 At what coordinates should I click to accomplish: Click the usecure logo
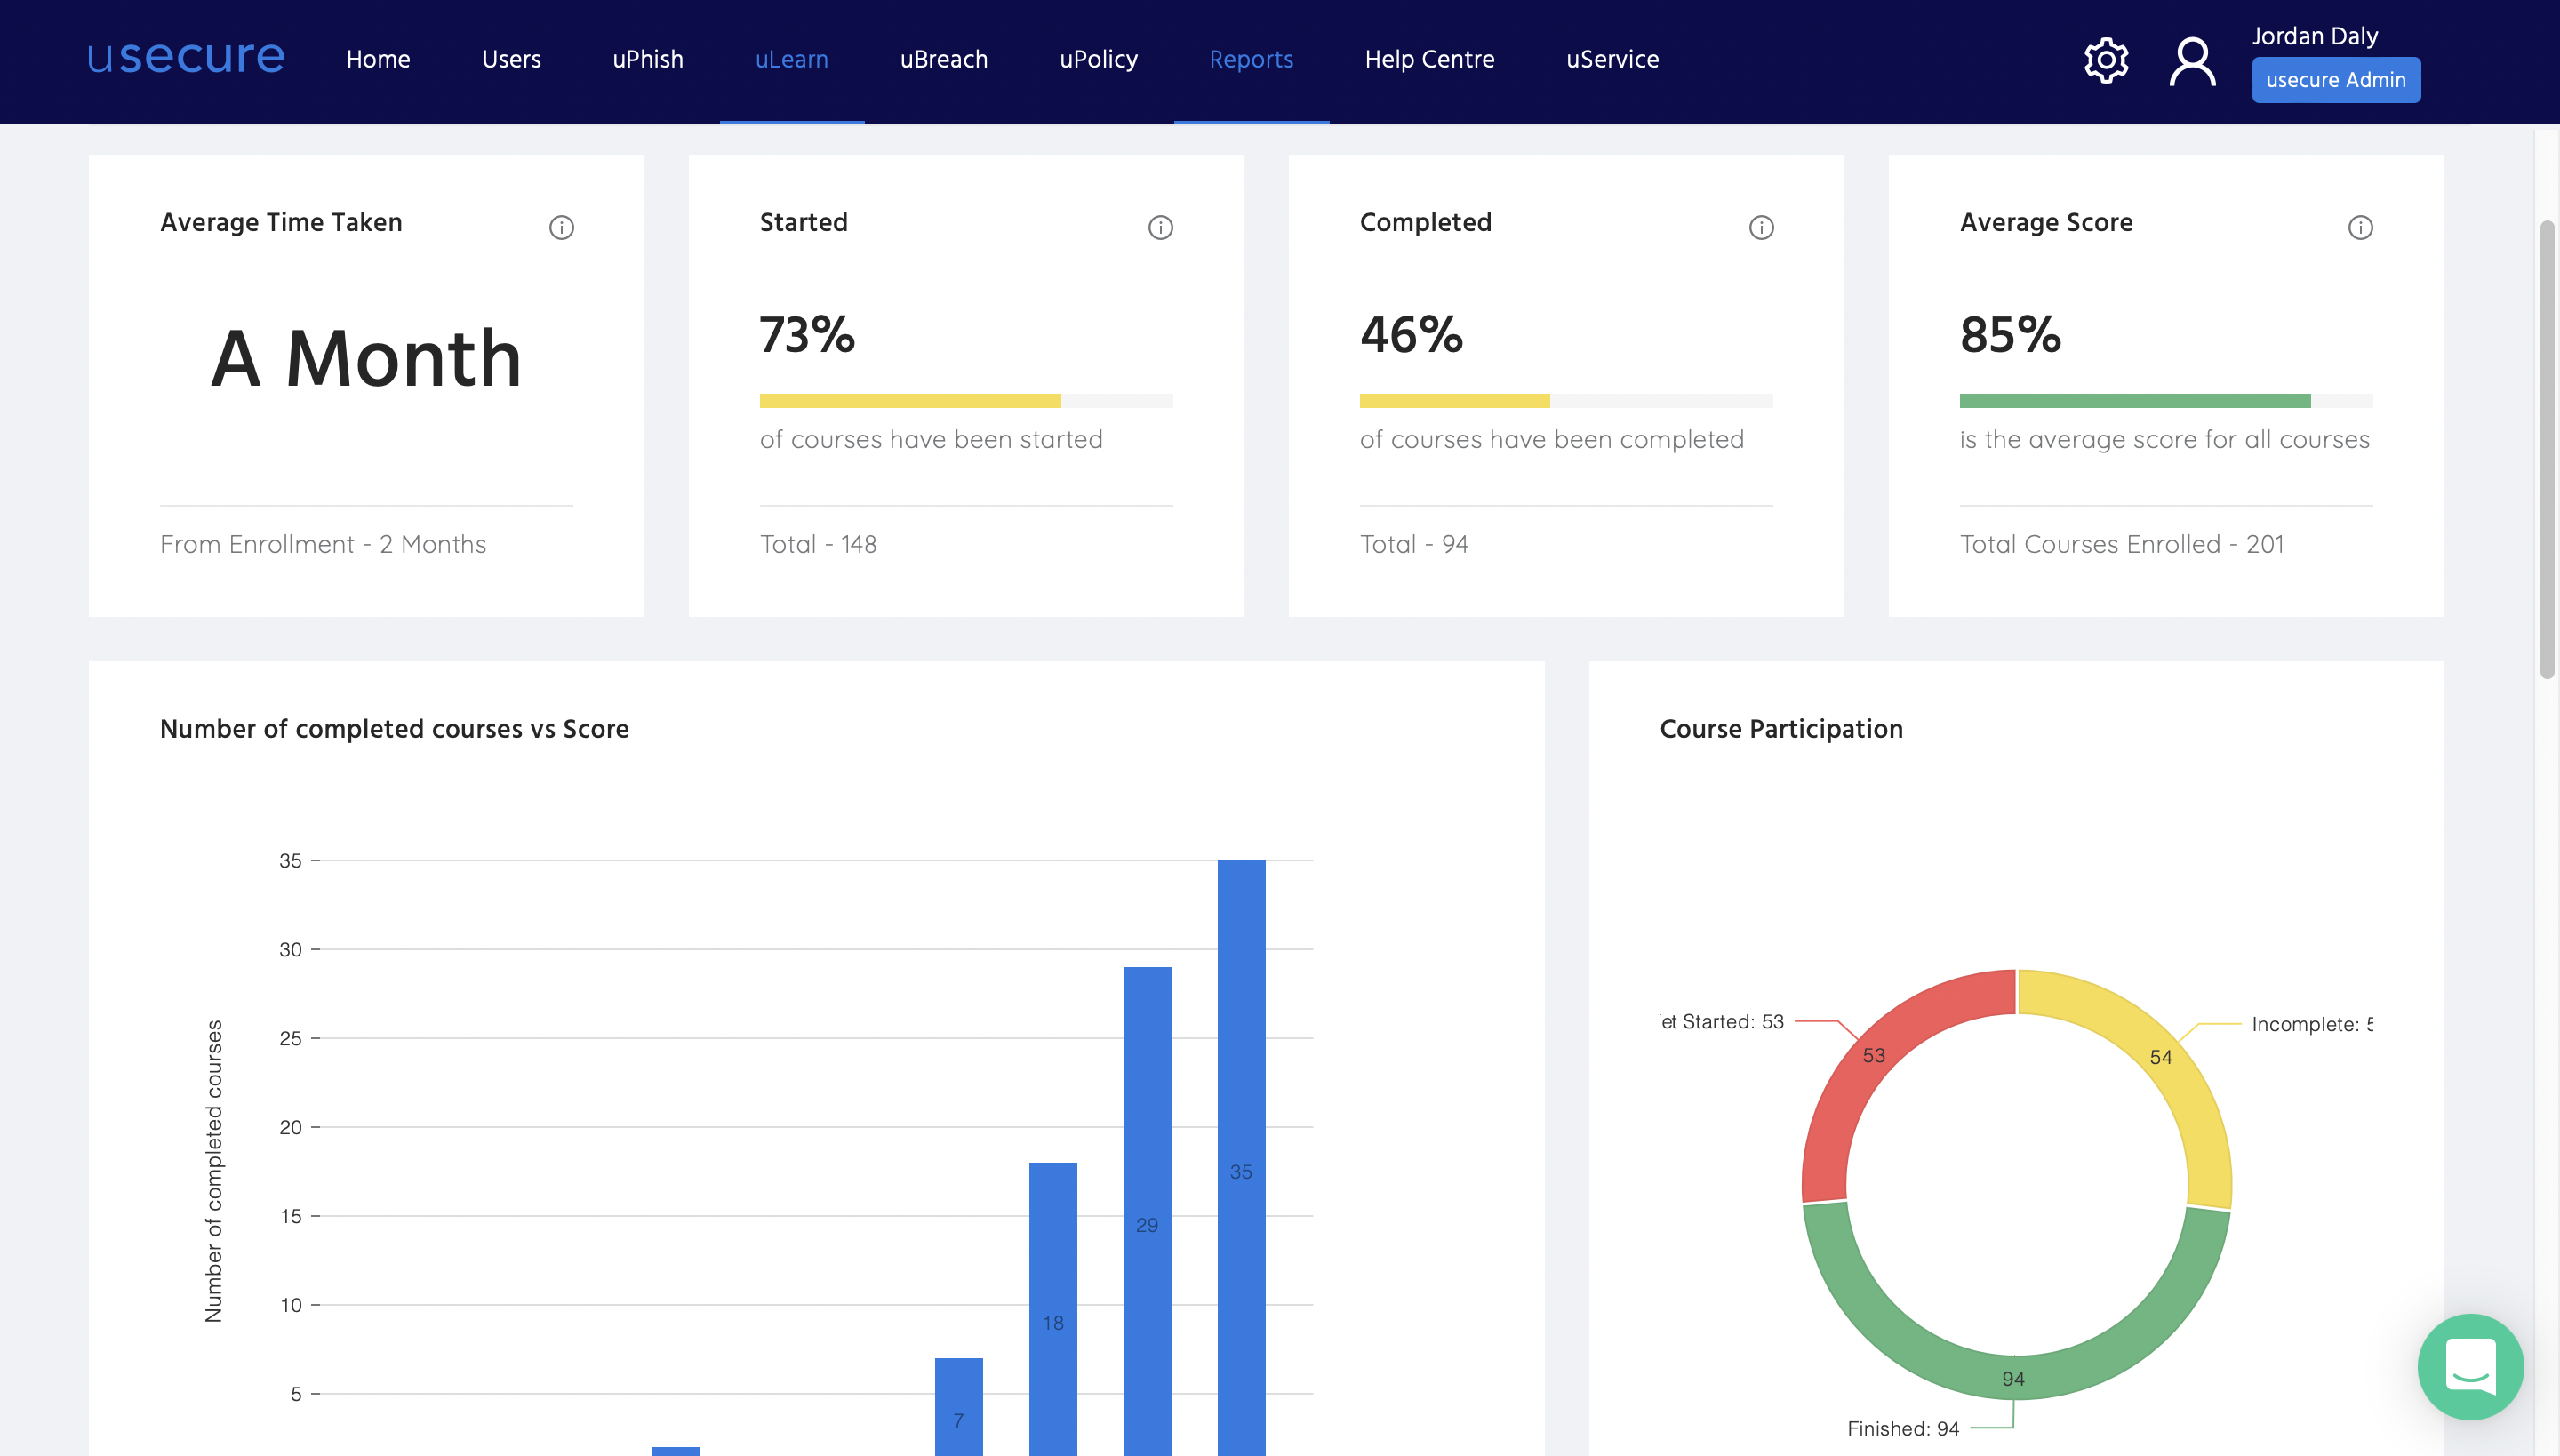point(184,57)
